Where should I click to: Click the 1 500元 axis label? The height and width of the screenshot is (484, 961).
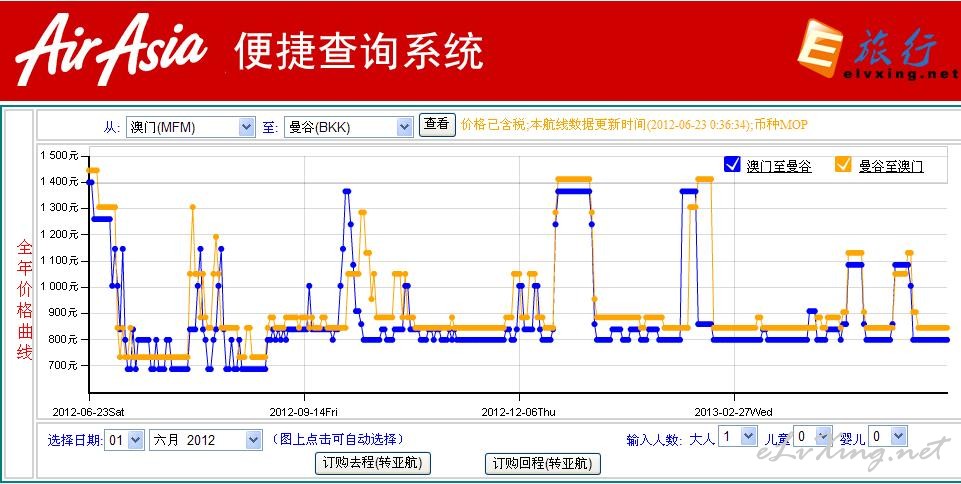(x=59, y=156)
